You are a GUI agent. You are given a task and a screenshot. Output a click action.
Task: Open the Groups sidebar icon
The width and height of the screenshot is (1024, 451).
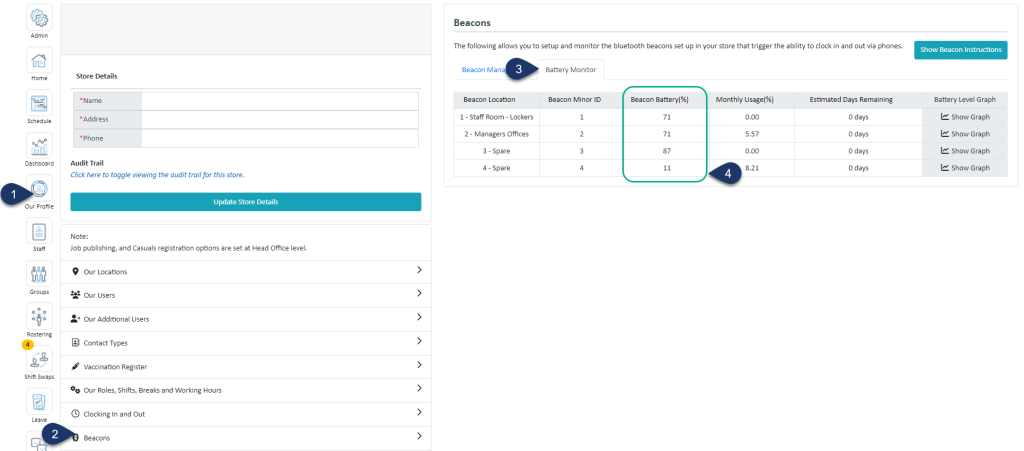pos(39,273)
